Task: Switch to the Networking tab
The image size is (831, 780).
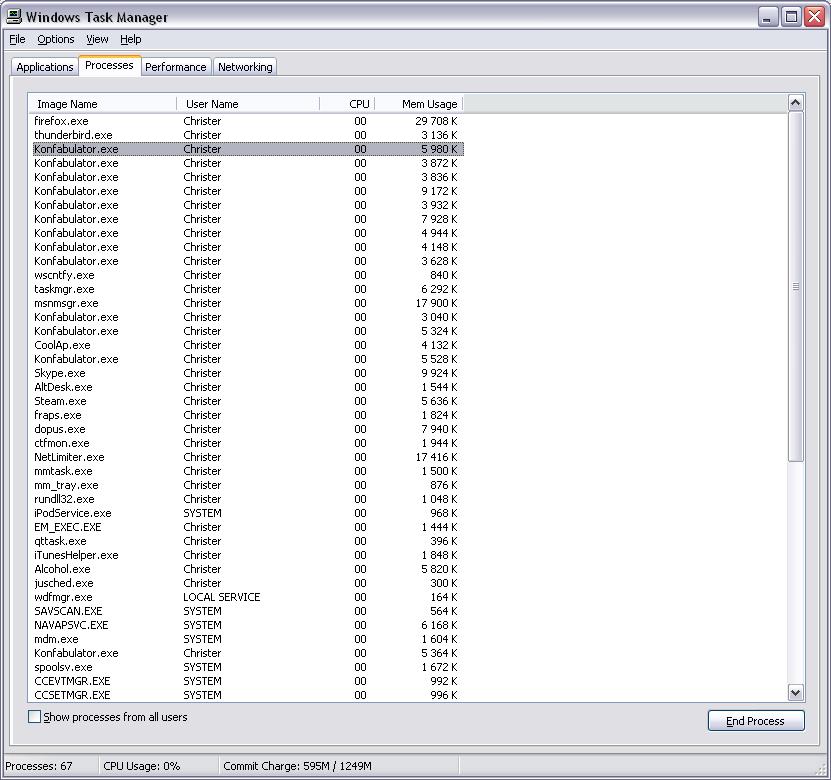Action: [245, 67]
